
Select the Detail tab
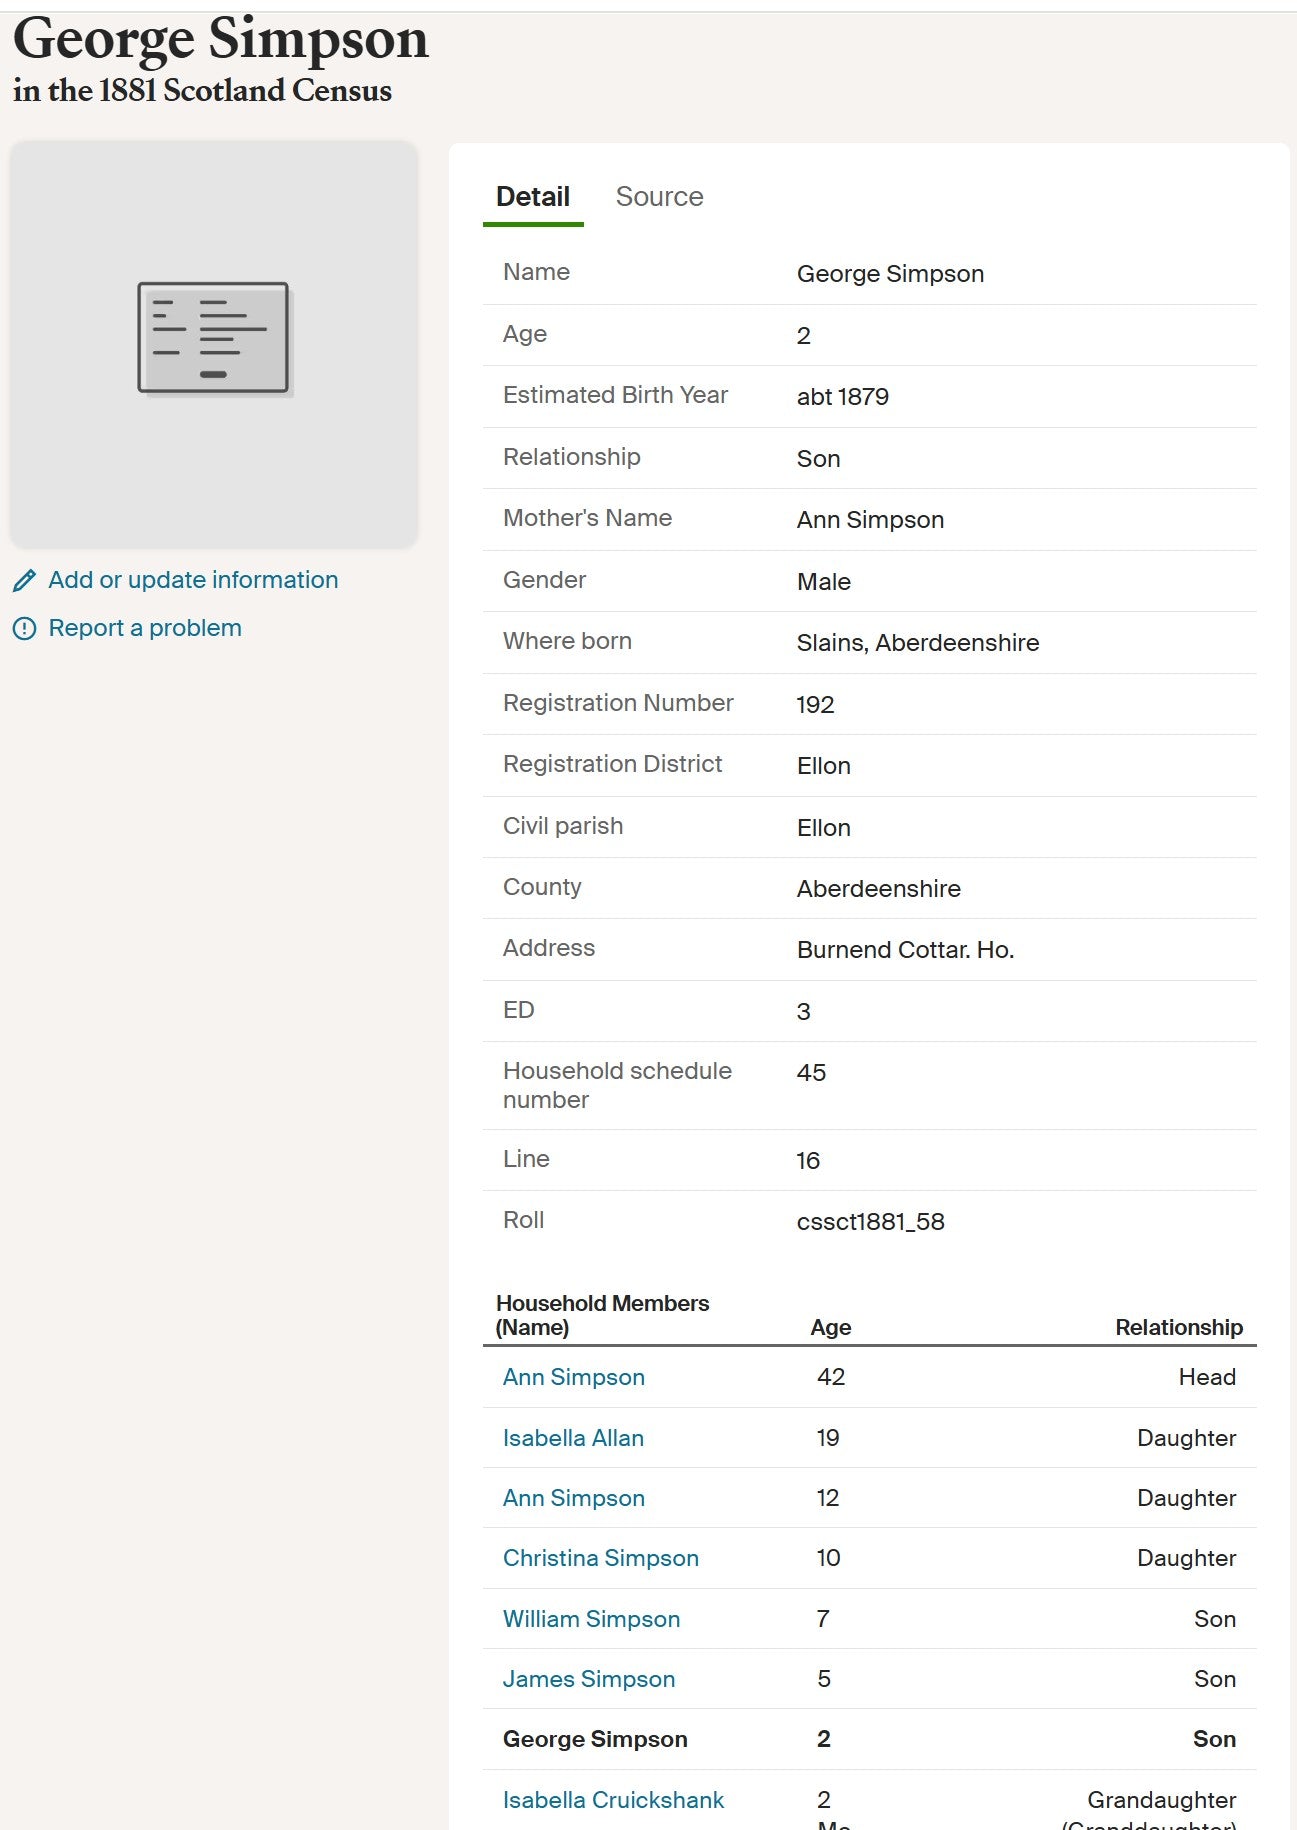[533, 197]
